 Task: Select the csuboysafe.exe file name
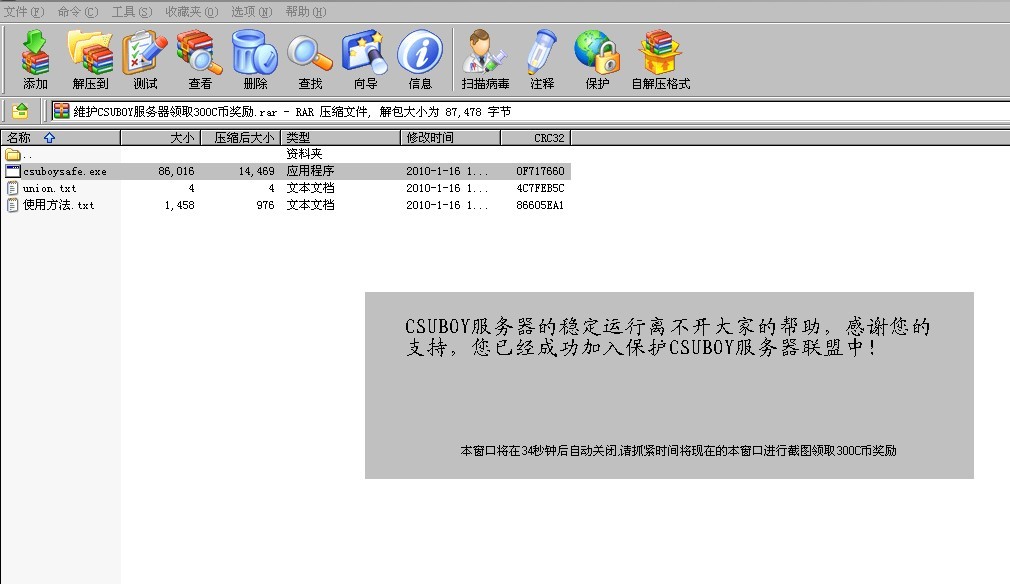pos(64,171)
